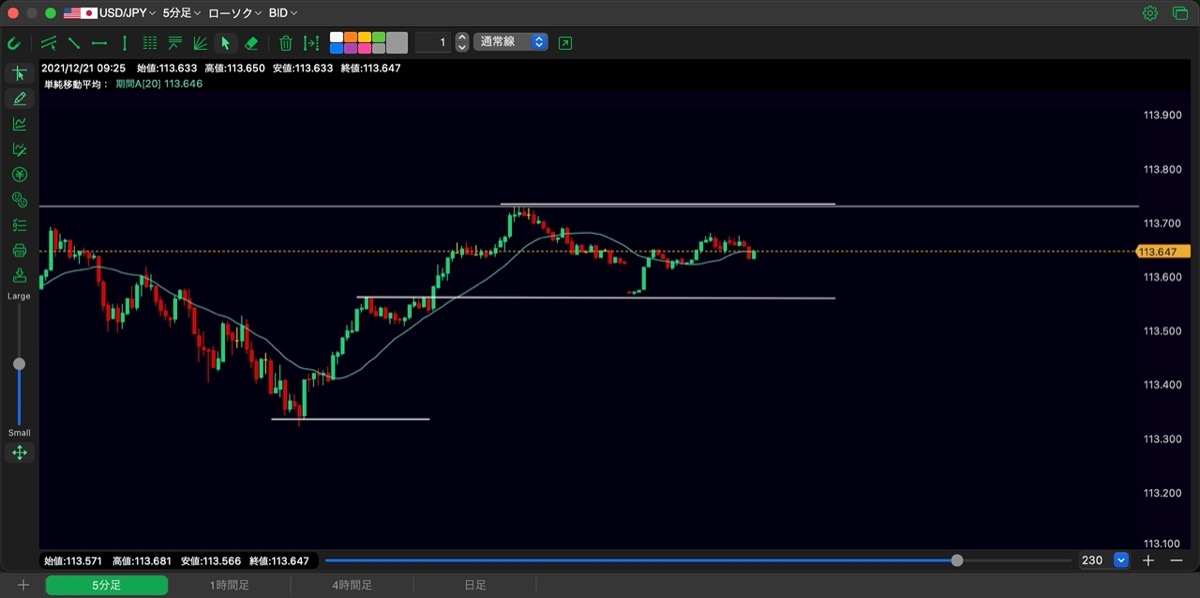The width and height of the screenshot is (1200, 598).
Task: Pick the vertical line drawing tool
Action: click(x=124, y=43)
